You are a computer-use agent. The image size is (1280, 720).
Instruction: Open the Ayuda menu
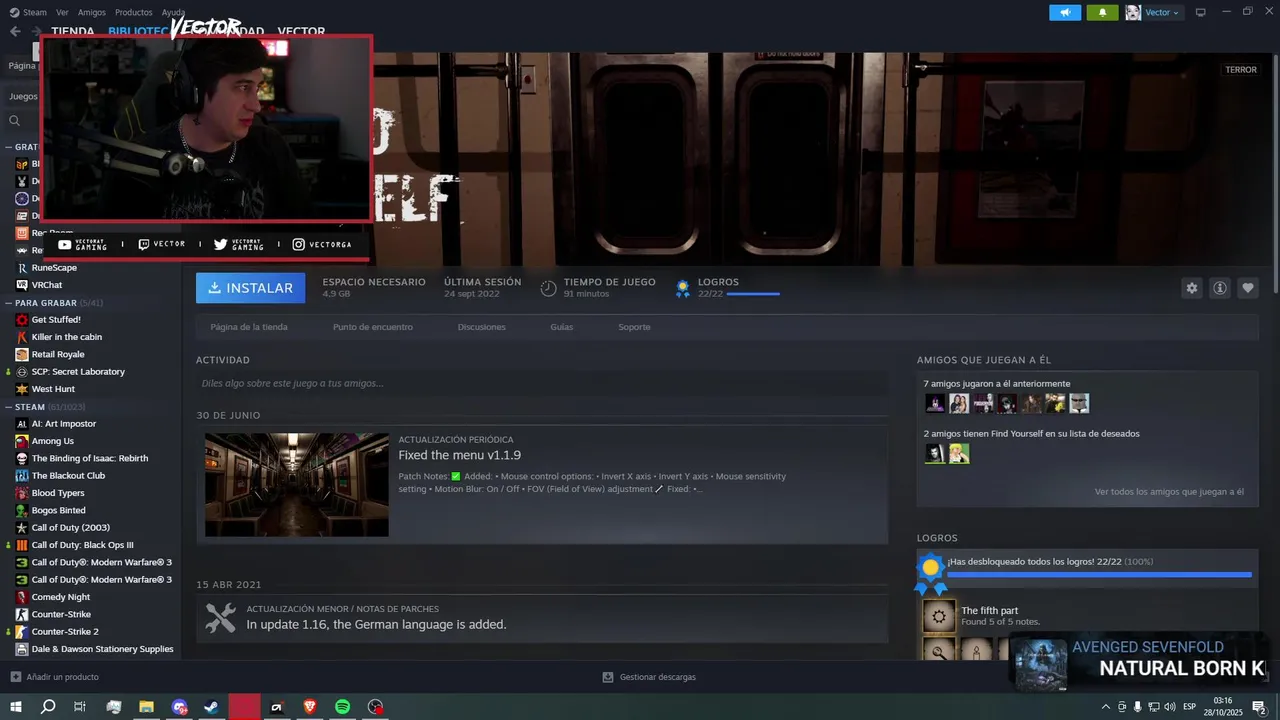[174, 12]
